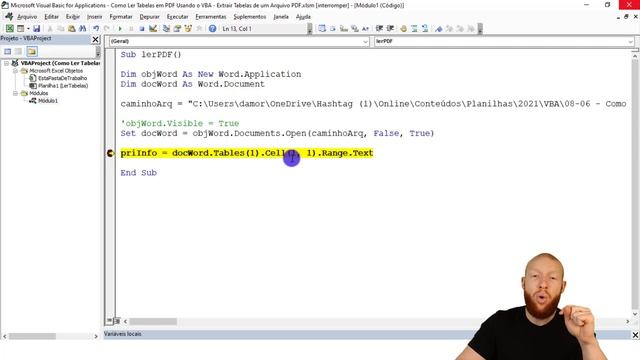The image size is (640, 360).
Task: Click the List Constants edit icon
Action: click(x=333, y=29)
